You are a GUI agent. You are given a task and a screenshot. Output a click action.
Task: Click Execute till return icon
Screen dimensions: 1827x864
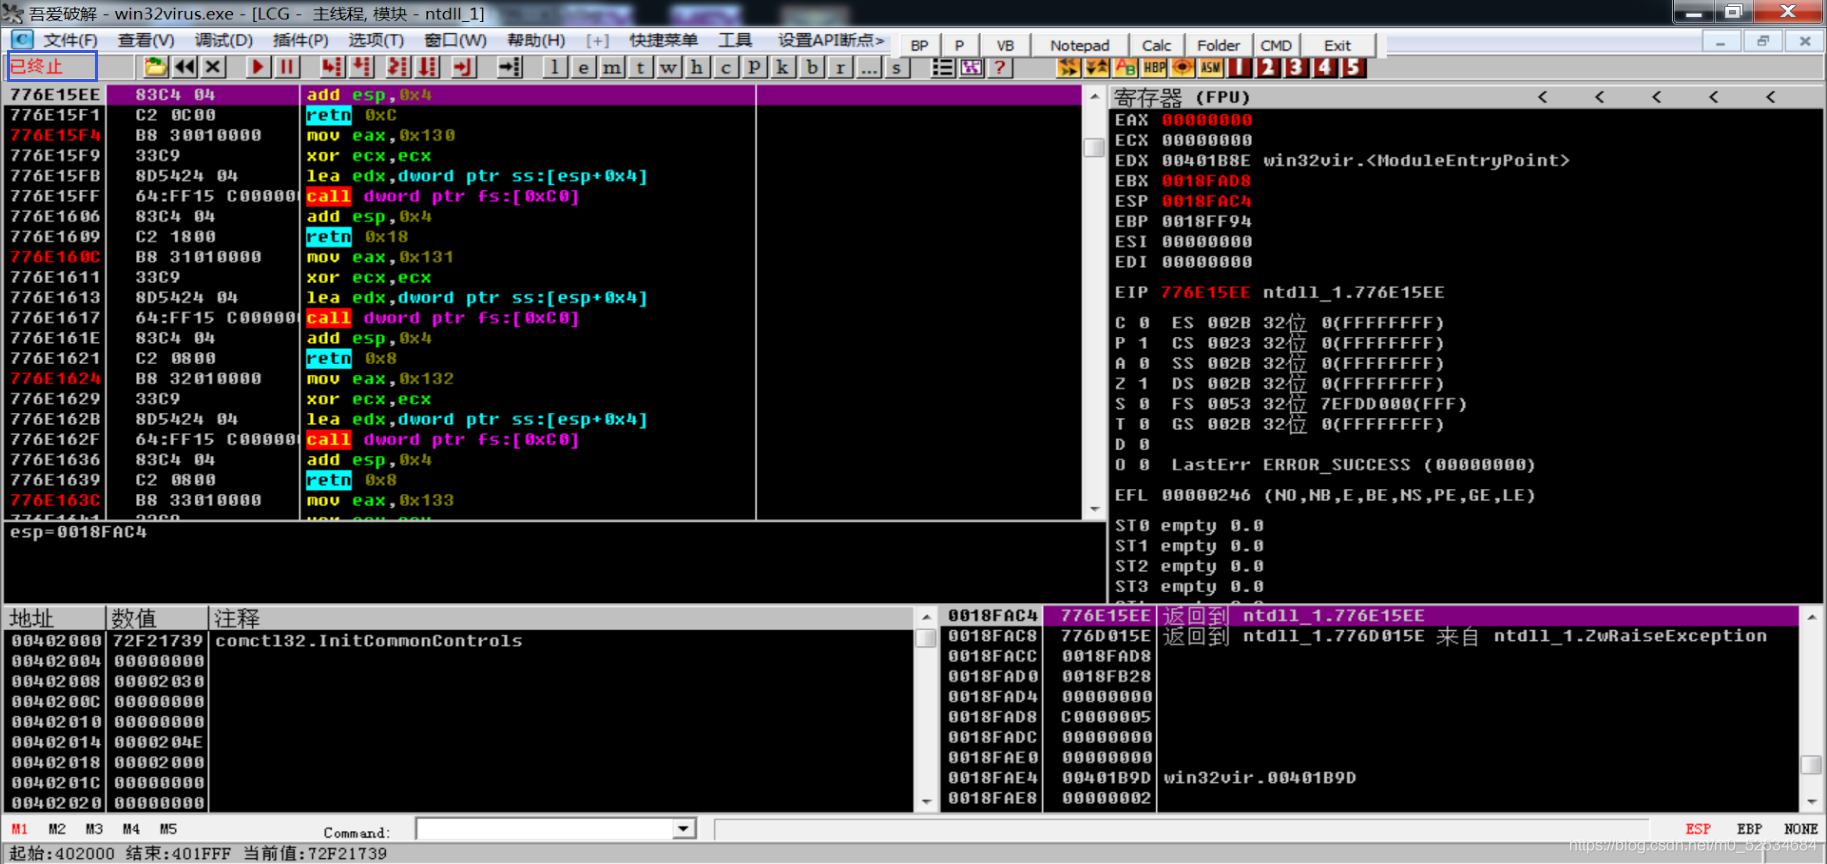463,67
